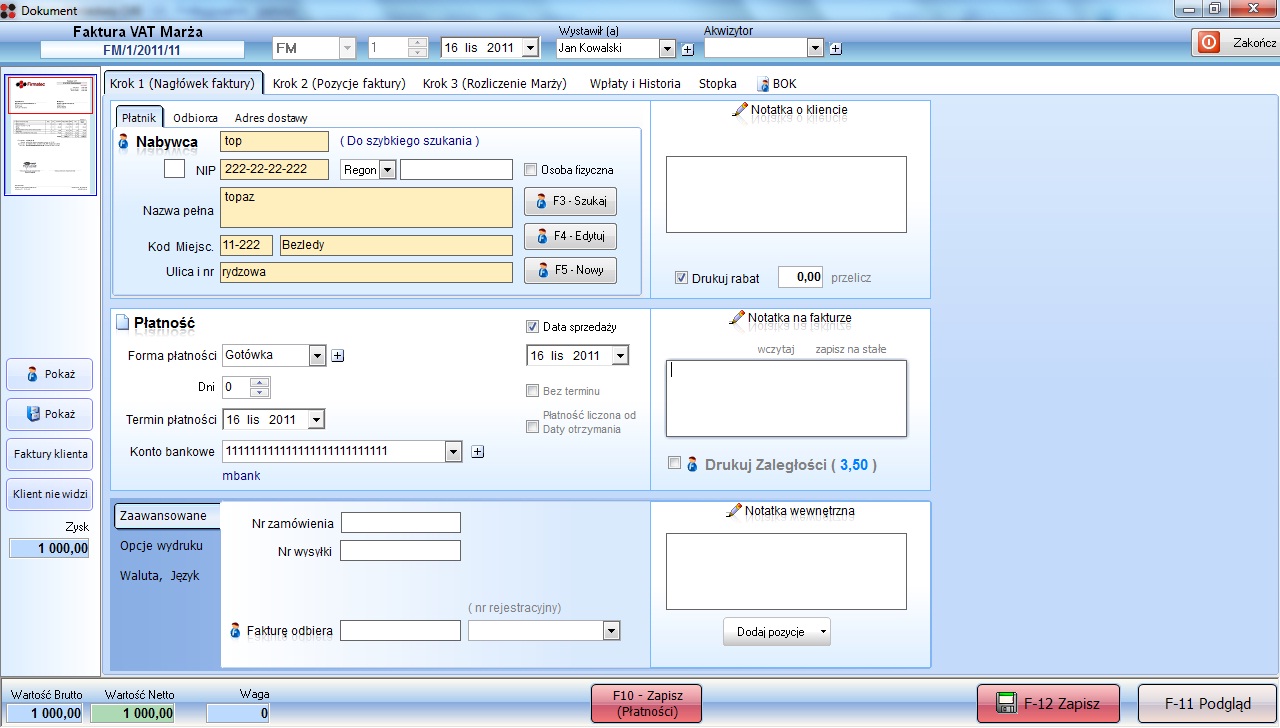Expand the Akwizytor dropdown
This screenshot has width=1280, height=728.
click(815, 48)
